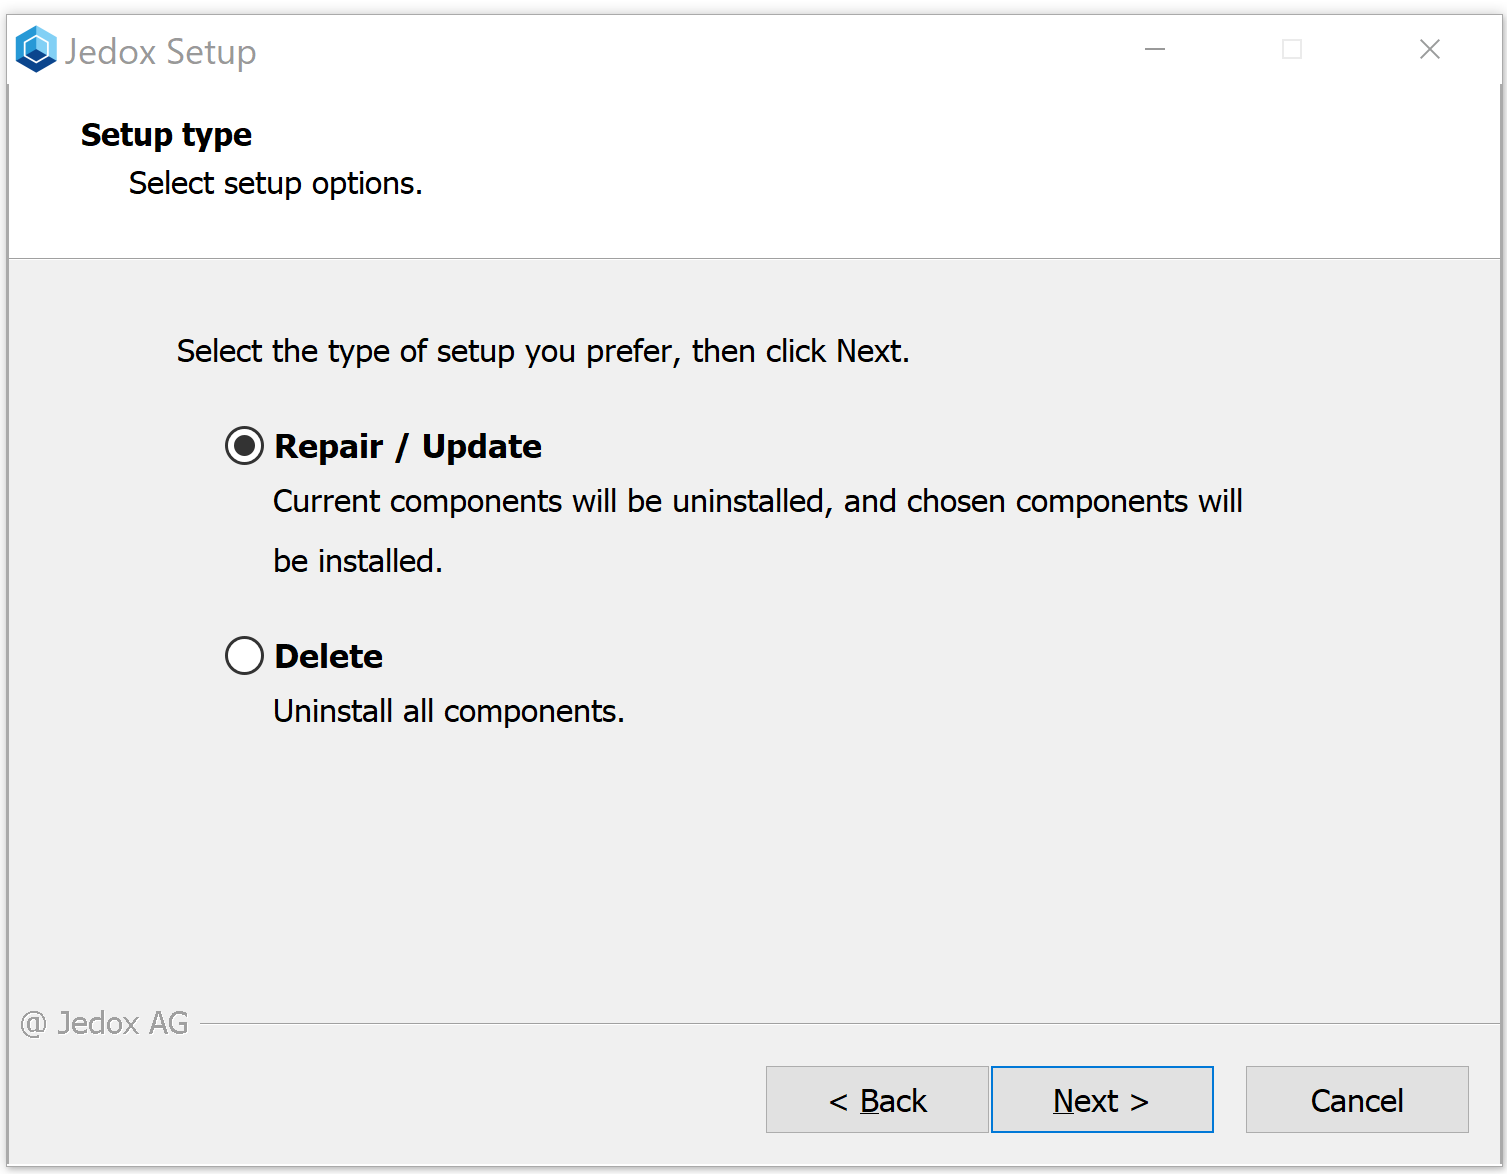Click the bold 'Repair / Update' label
Image resolution: width=1507 pixels, height=1174 pixels.
click(x=408, y=446)
